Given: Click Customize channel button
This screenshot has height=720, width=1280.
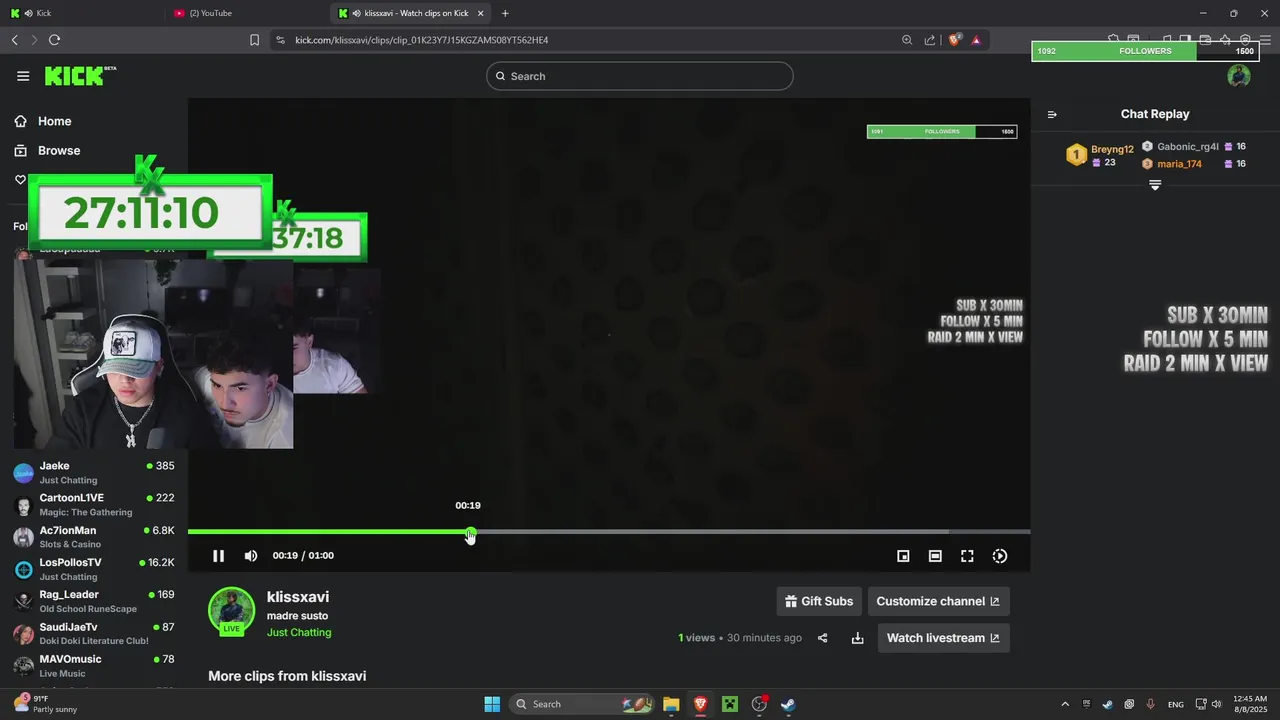Looking at the screenshot, I should pyautogui.click(x=938, y=601).
